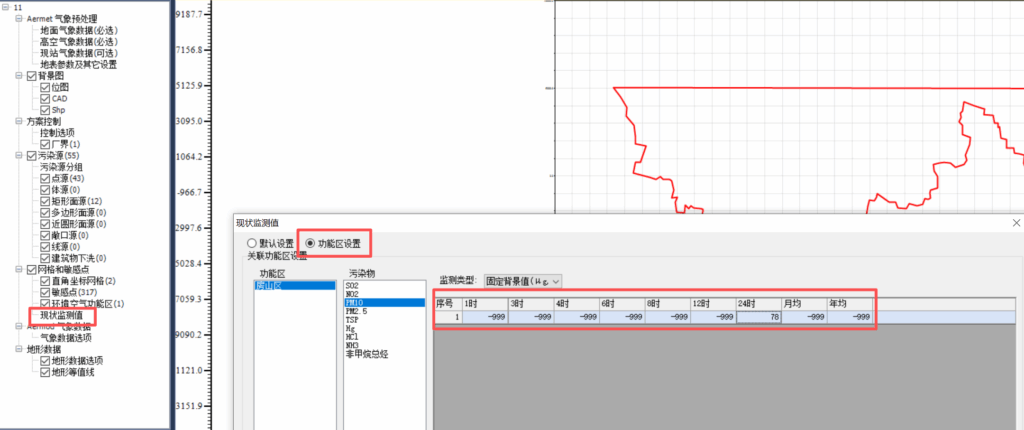Select 地表参数及其它设置 in the tree

[78, 64]
